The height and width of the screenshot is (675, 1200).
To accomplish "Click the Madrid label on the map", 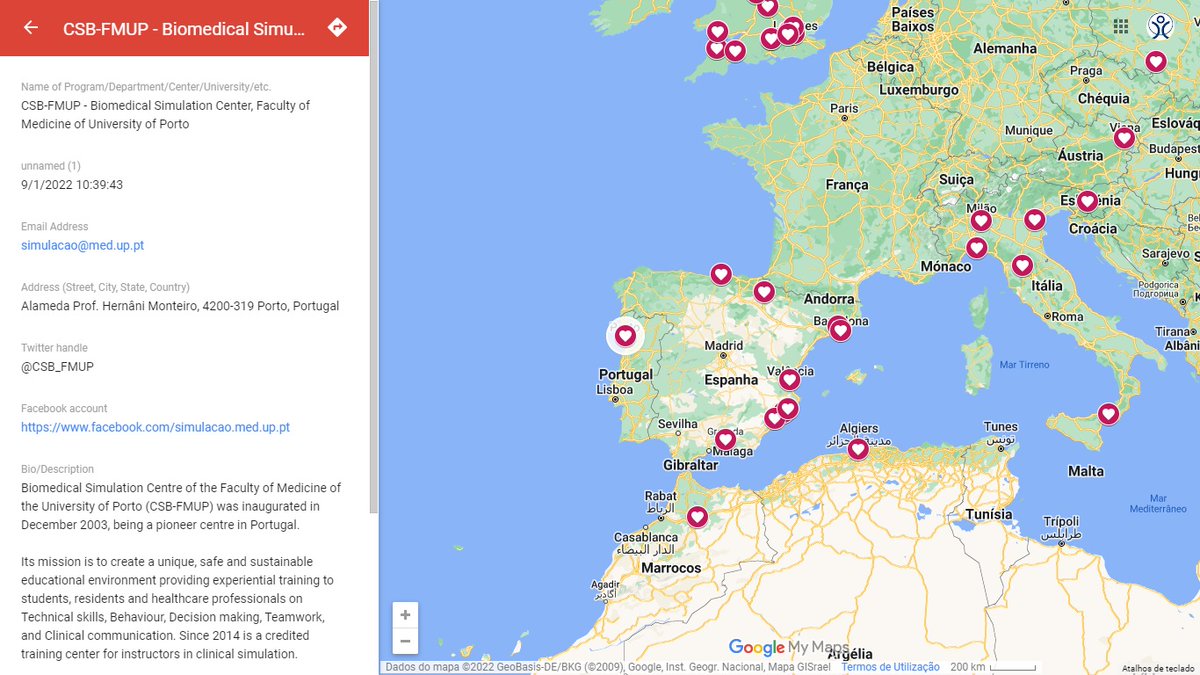I will pyautogui.click(x=724, y=347).
